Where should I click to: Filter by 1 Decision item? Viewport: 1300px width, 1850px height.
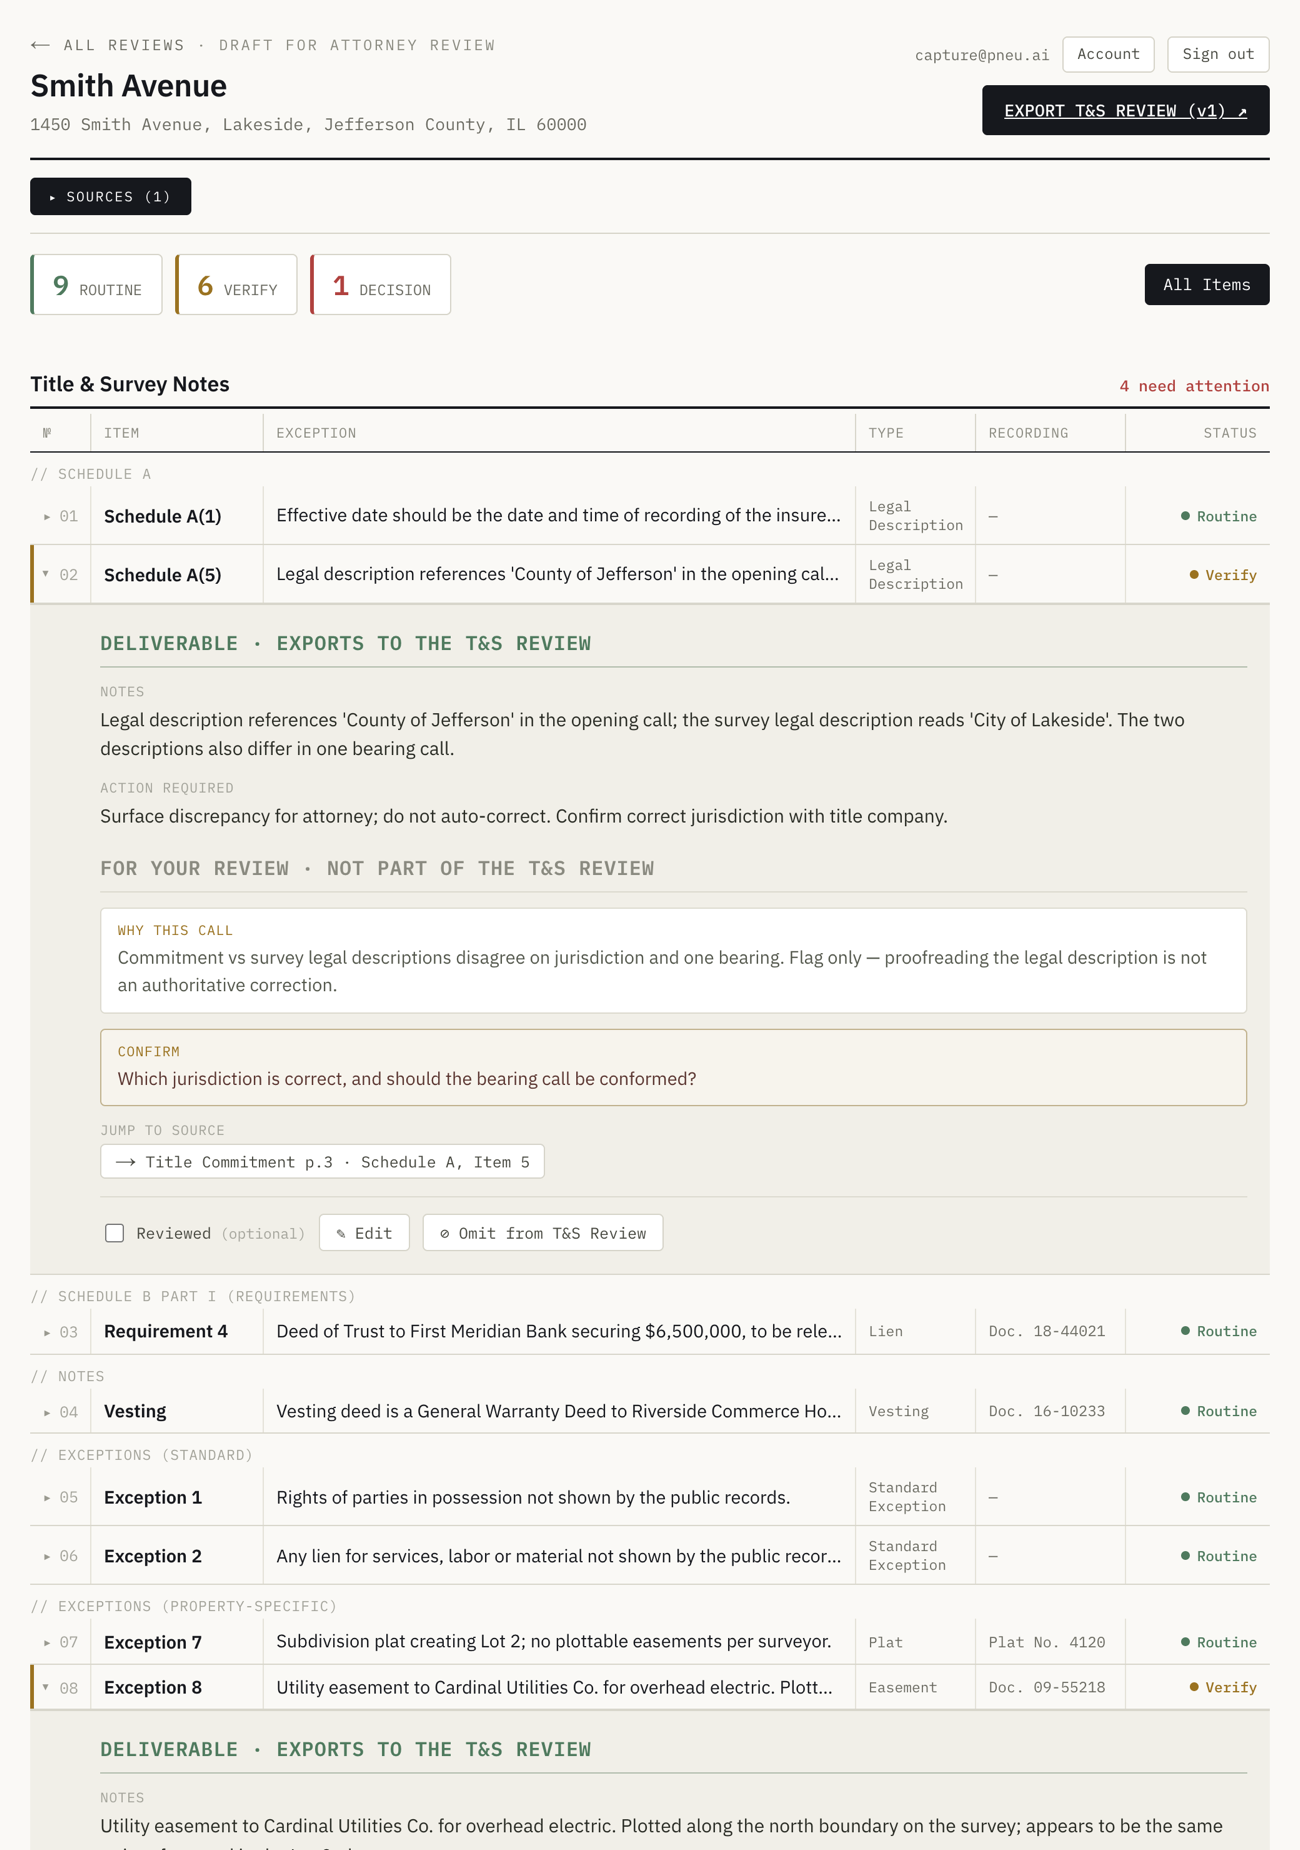pyautogui.click(x=380, y=285)
